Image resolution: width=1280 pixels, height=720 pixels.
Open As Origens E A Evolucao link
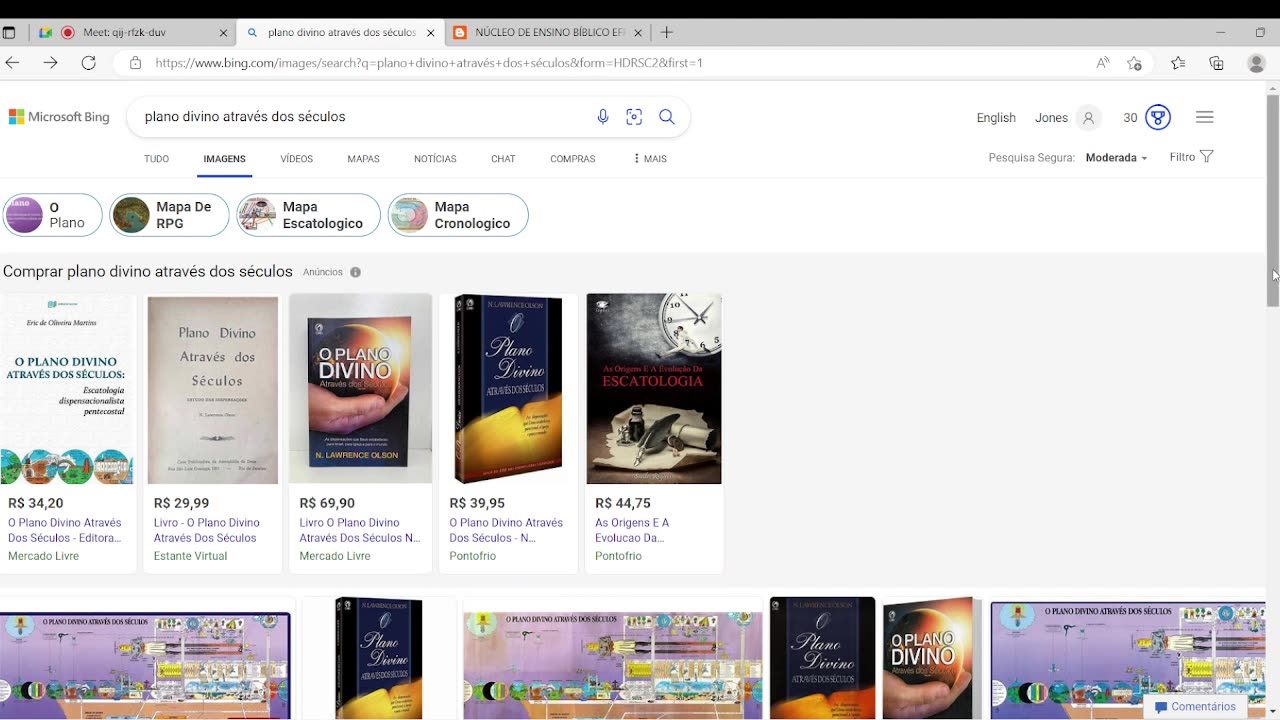pyautogui.click(x=632, y=530)
